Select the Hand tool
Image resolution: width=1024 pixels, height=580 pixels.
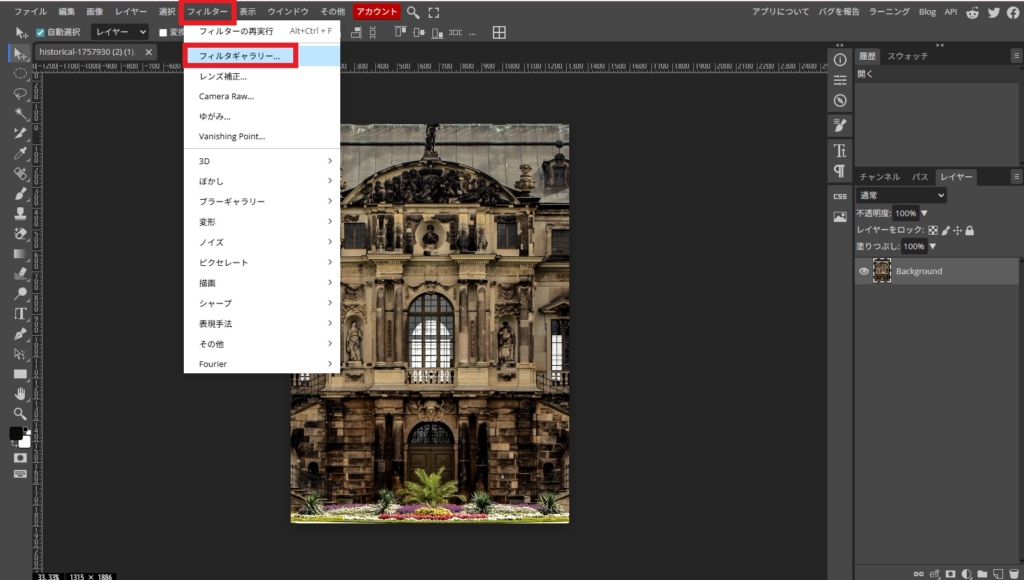point(20,393)
